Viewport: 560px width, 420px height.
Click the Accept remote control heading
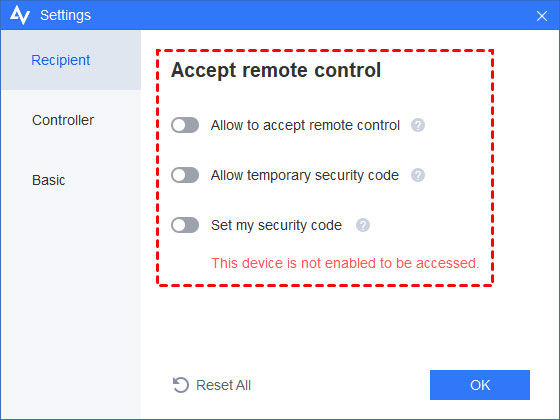pyautogui.click(x=276, y=70)
